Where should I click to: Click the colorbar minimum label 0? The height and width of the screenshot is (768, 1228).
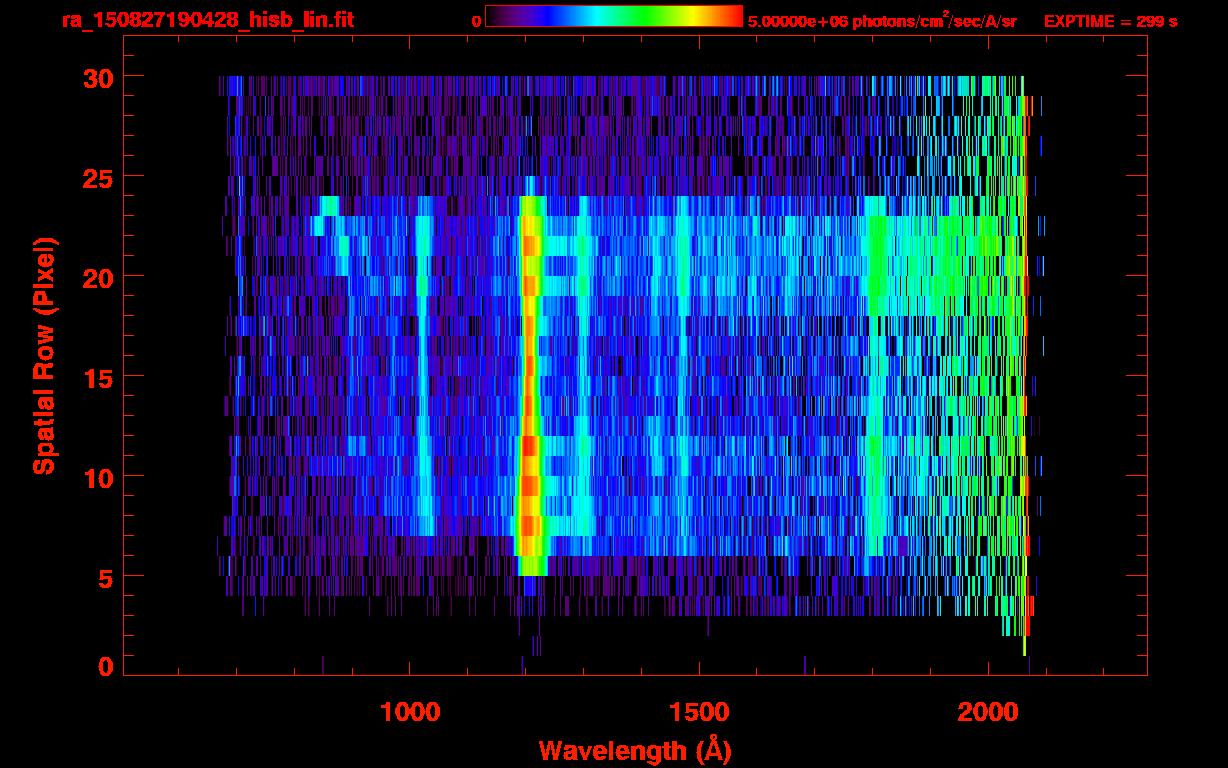pyautogui.click(x=477, y=21)
